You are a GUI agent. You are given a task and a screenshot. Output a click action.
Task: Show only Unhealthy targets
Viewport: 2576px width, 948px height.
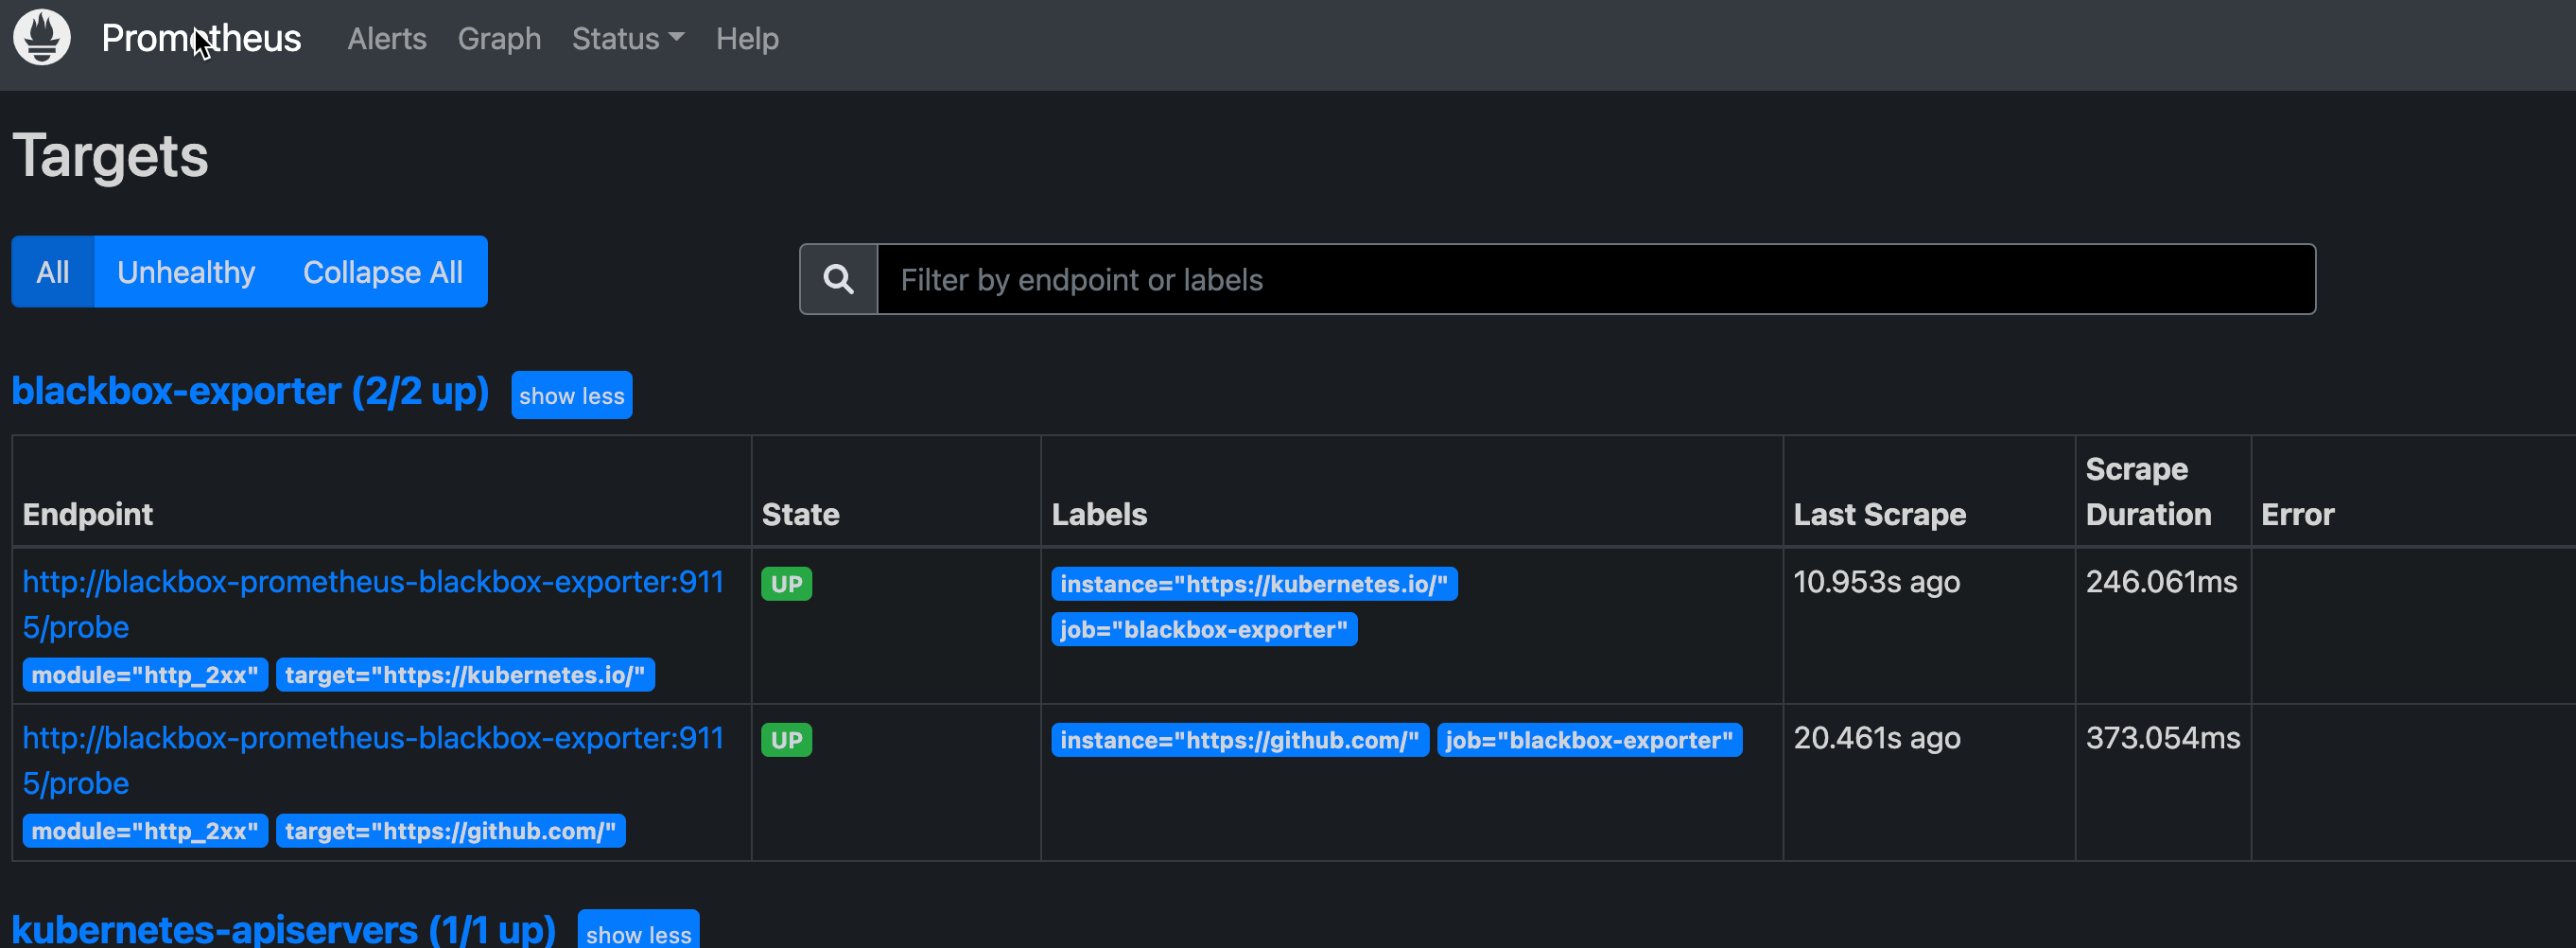click(x=186, y=272)
